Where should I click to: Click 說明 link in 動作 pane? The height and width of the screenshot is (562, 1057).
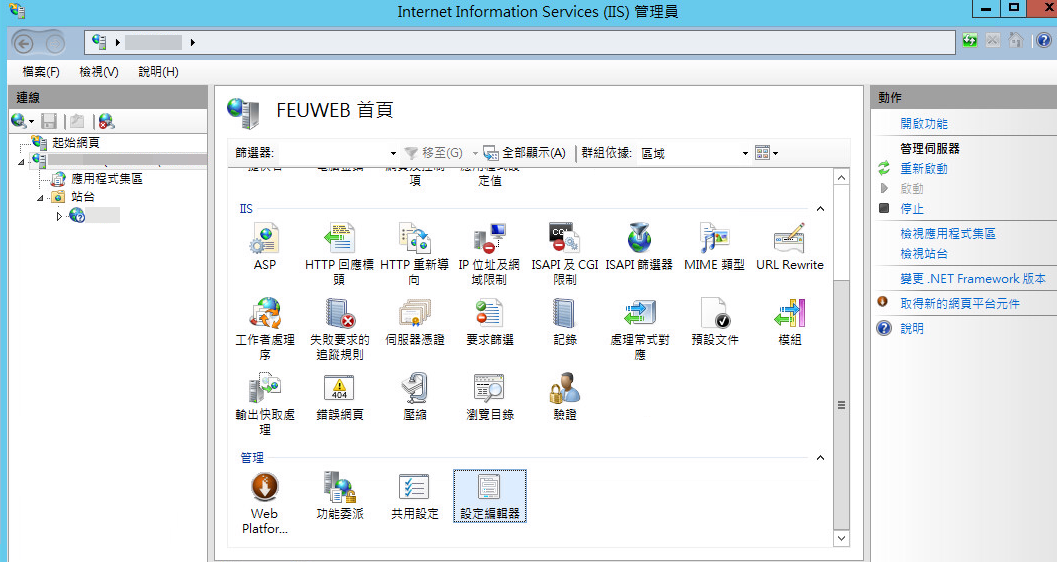click(x=911, y=329)
